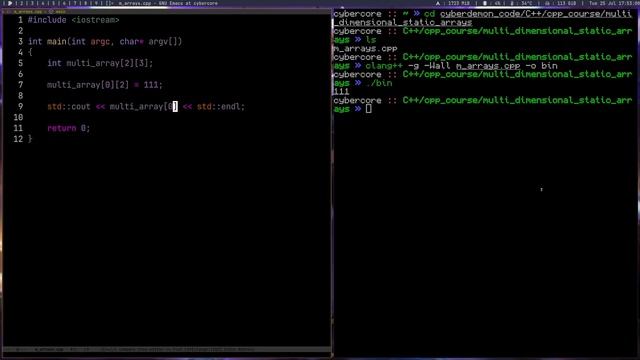This screenshot has width=640, height=360.
Task: Switch to workspace 1 in top bar
Action: point(16,3)
